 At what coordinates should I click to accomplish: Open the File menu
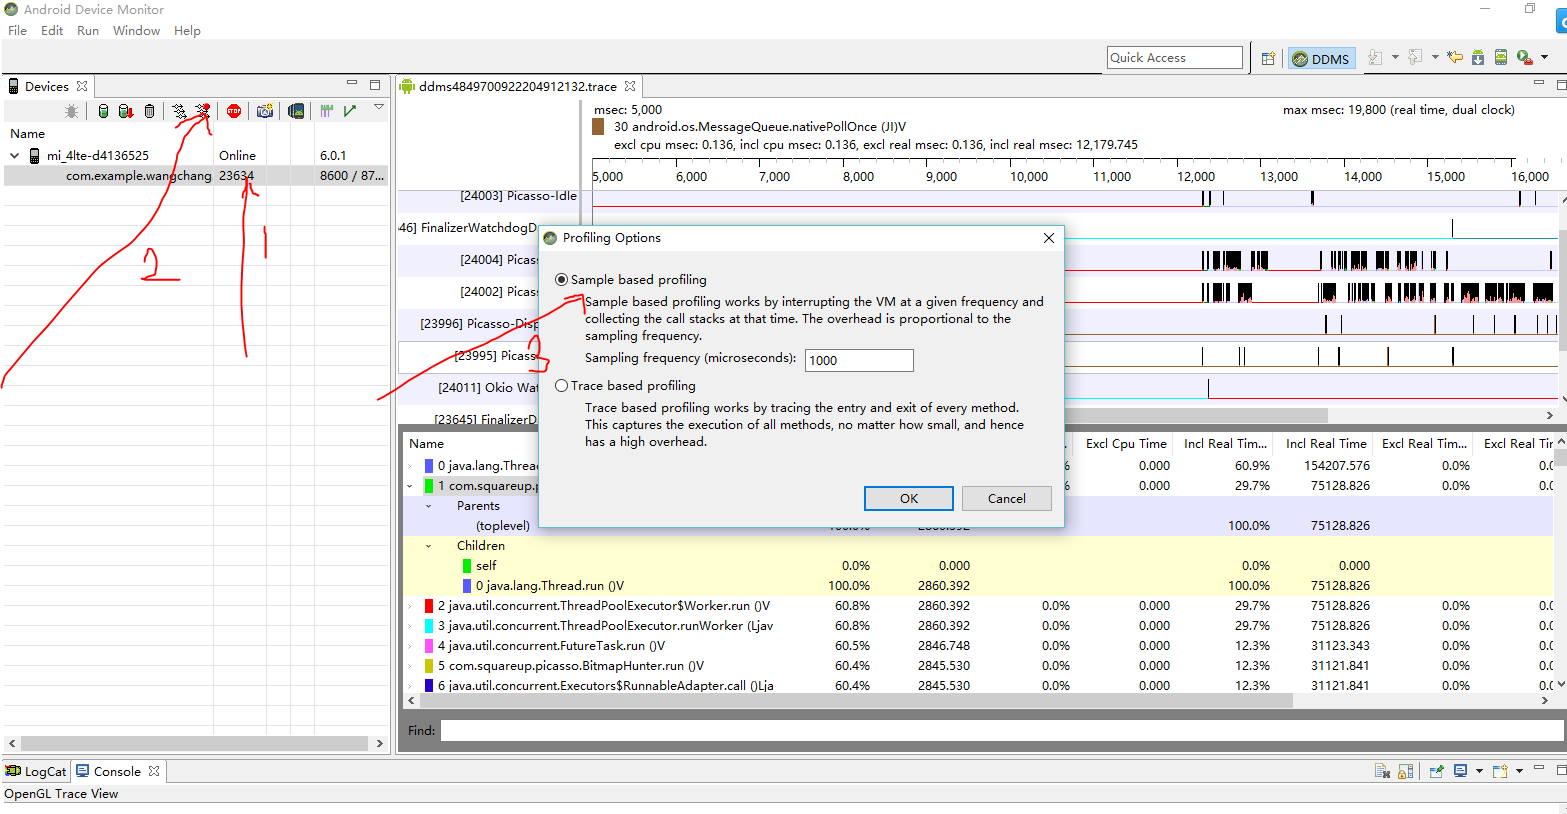coord(18,31)
